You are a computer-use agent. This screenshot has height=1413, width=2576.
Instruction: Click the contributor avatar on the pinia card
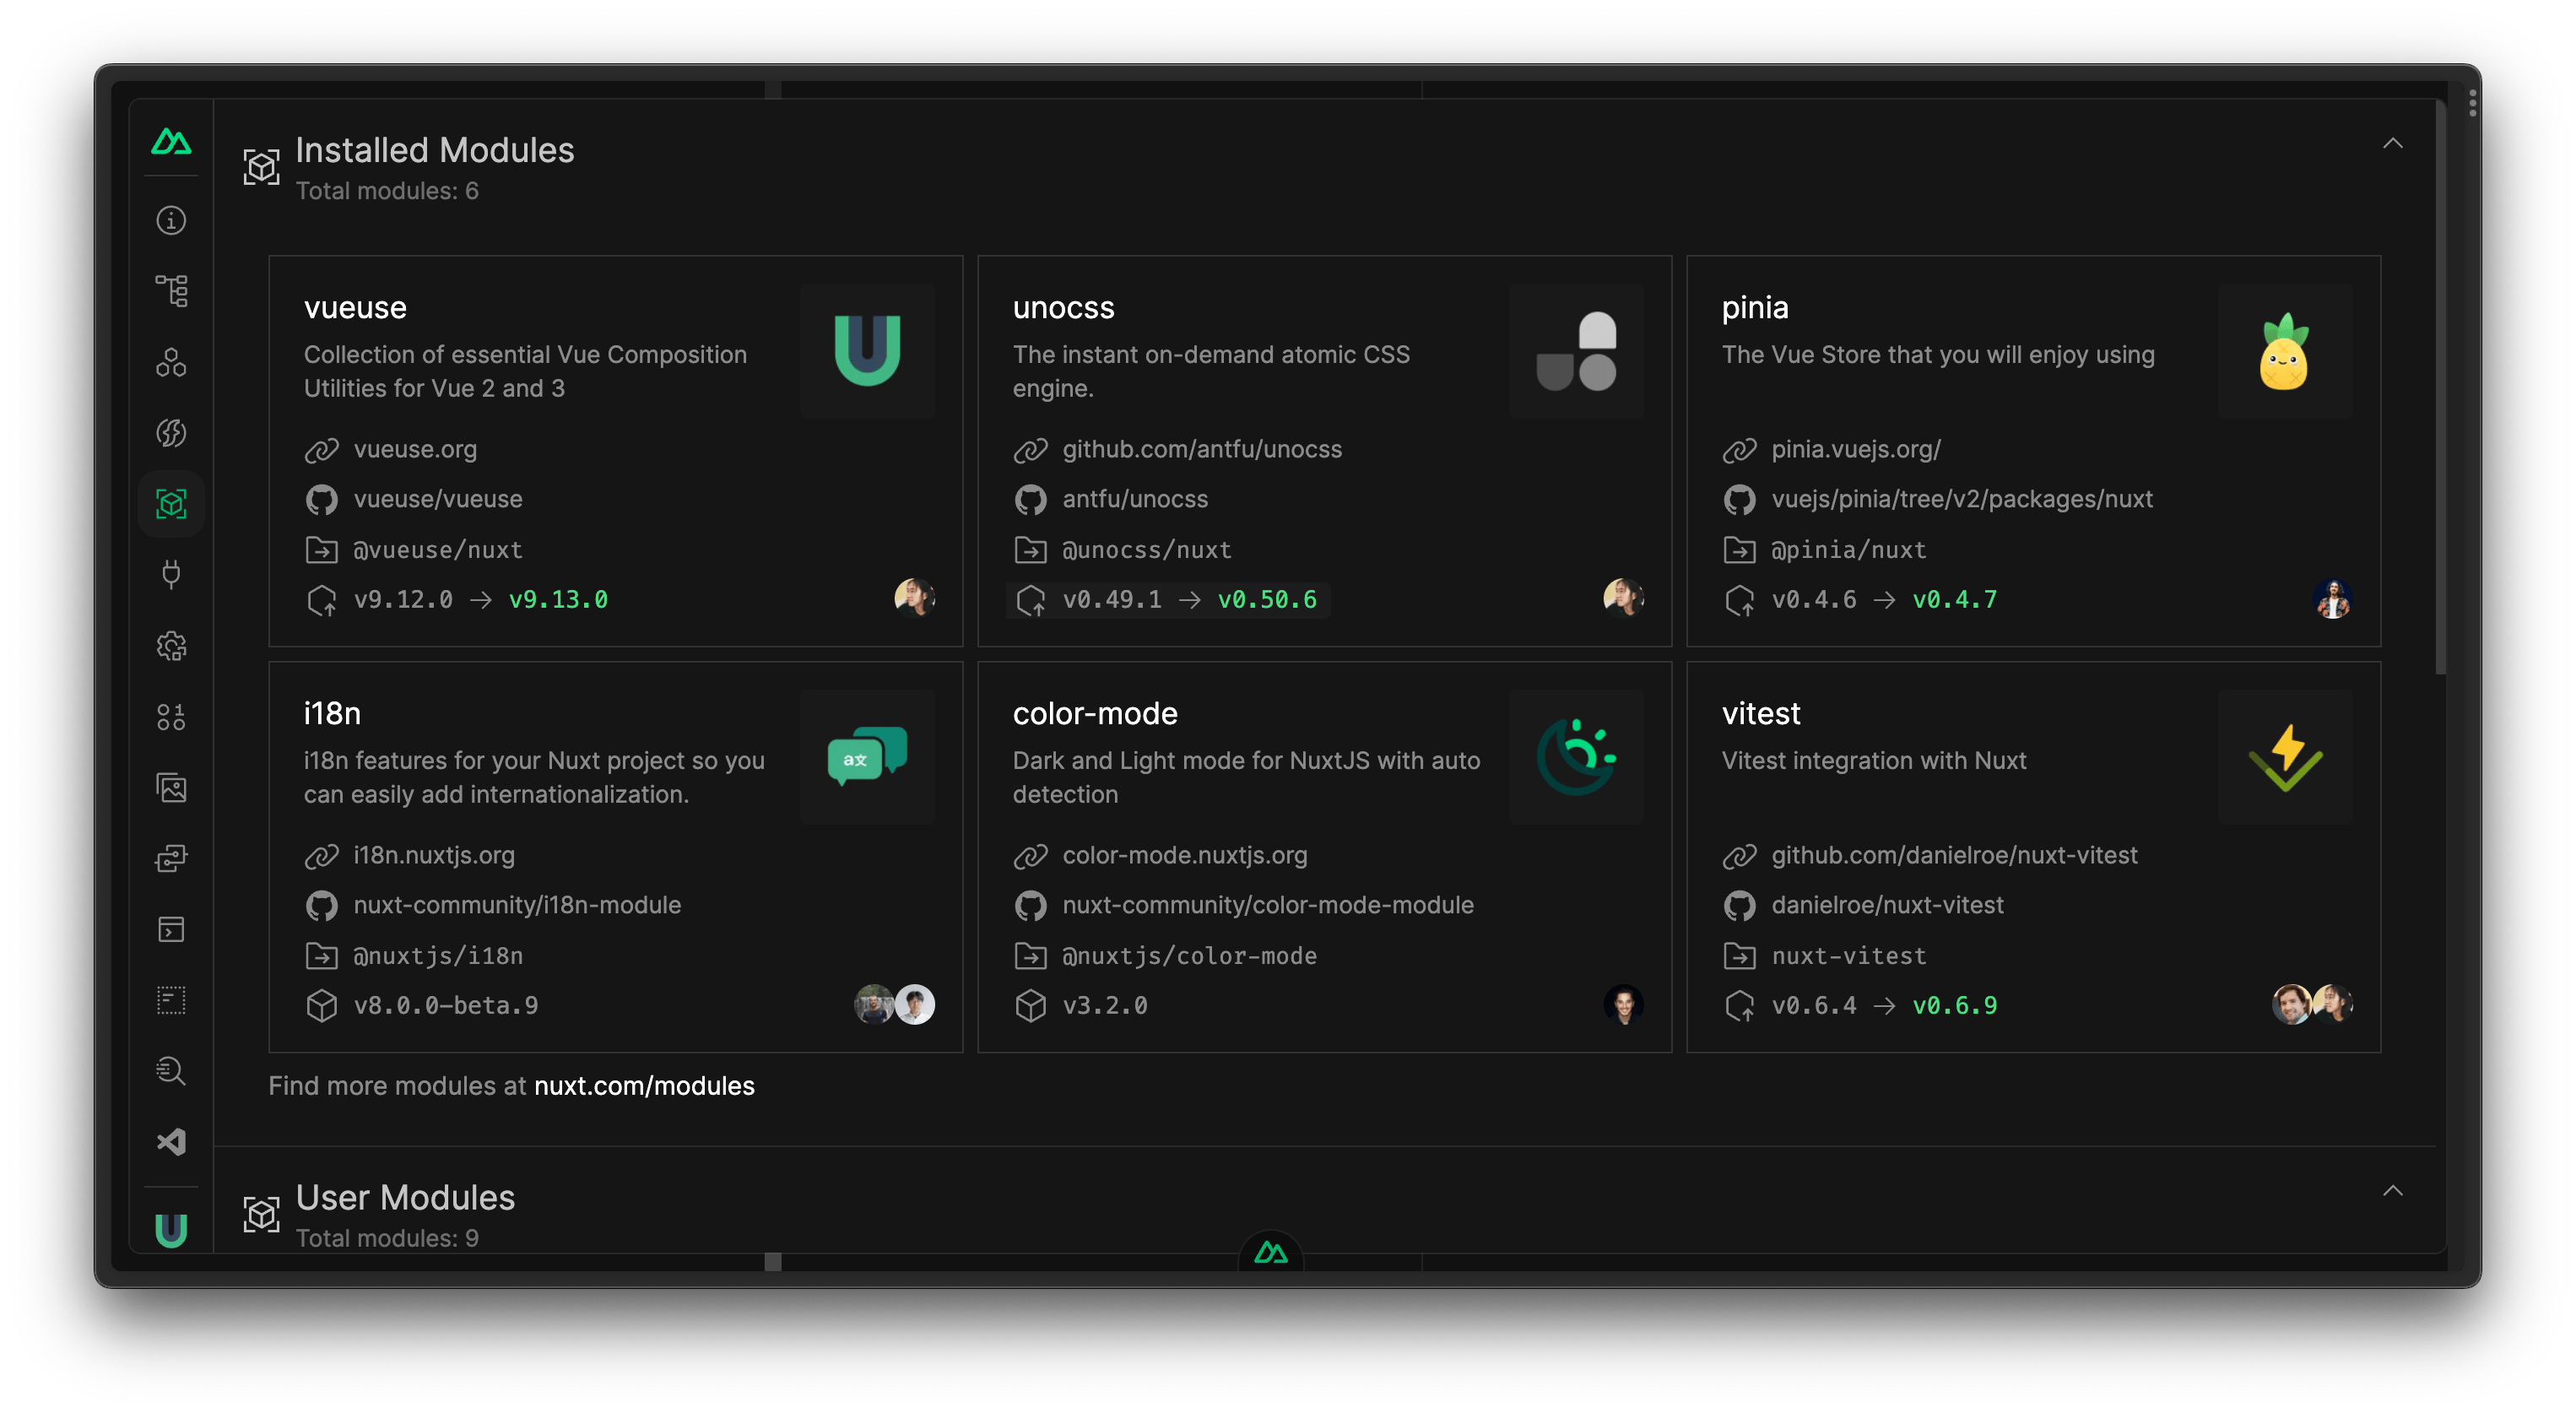point(2334,598)
